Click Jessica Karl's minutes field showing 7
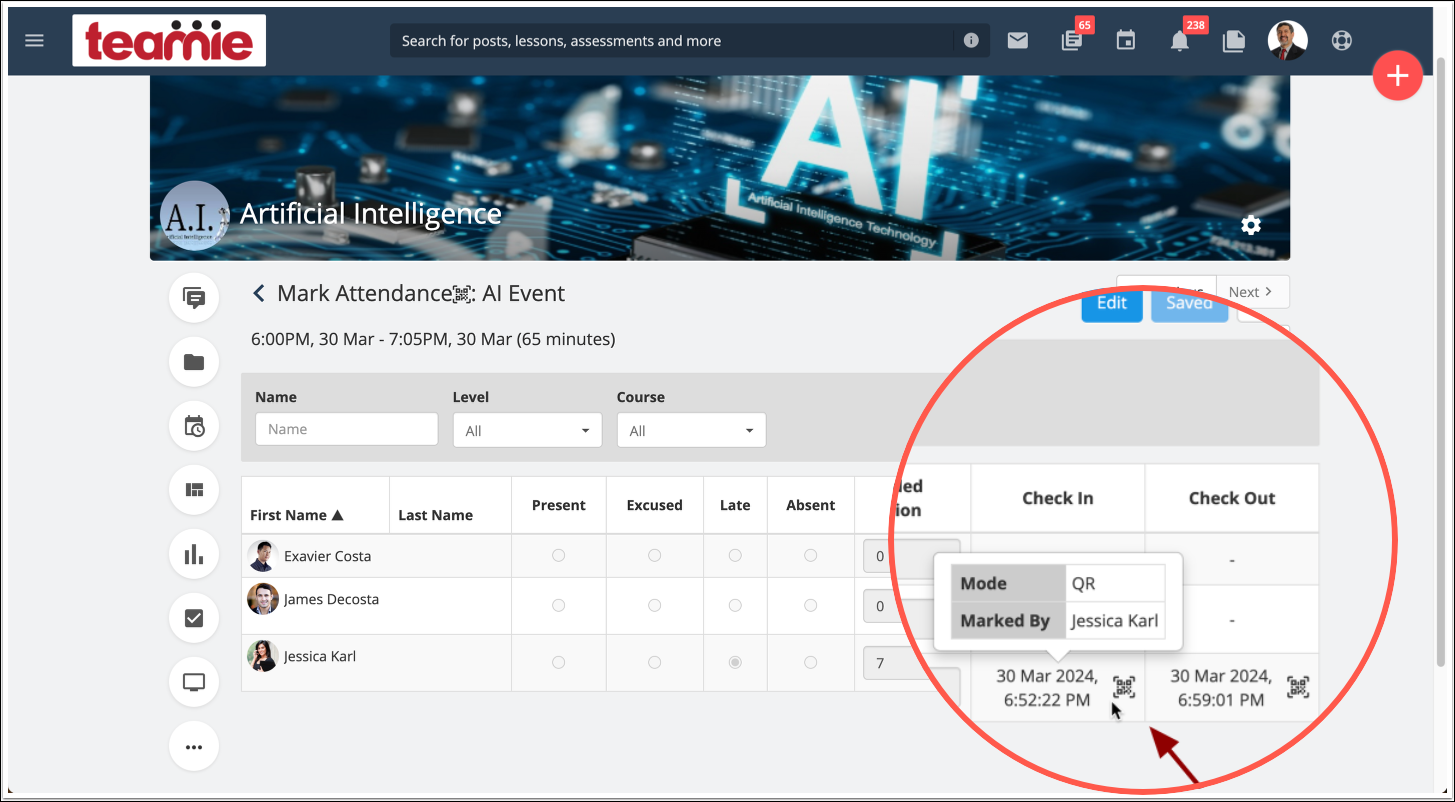Screen dimensions: 1455x802 [911, 663]
